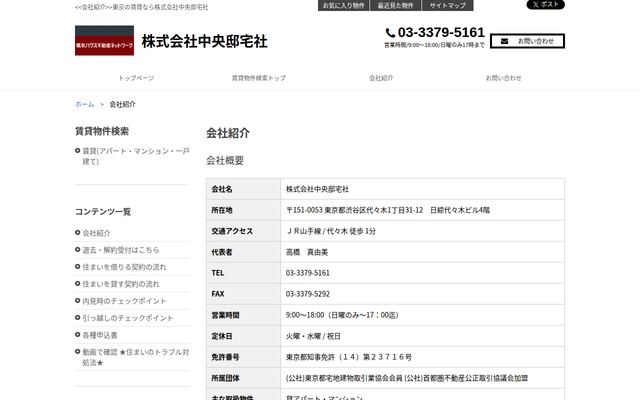Open 住まいを借りる契約の流れ sidebar link
Viewport: 640px width, 400px height.
[124, 267]
